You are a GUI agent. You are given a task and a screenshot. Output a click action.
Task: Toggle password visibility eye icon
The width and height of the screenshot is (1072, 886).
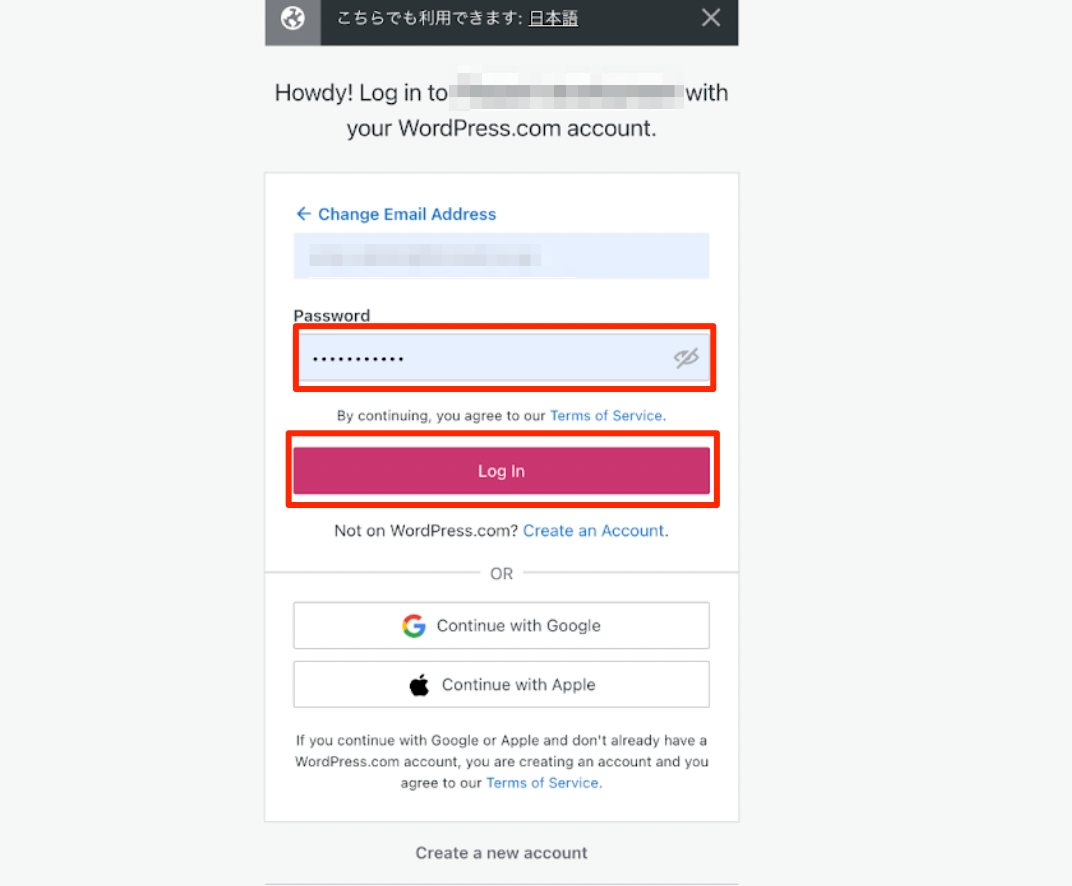tap(686, 359)
